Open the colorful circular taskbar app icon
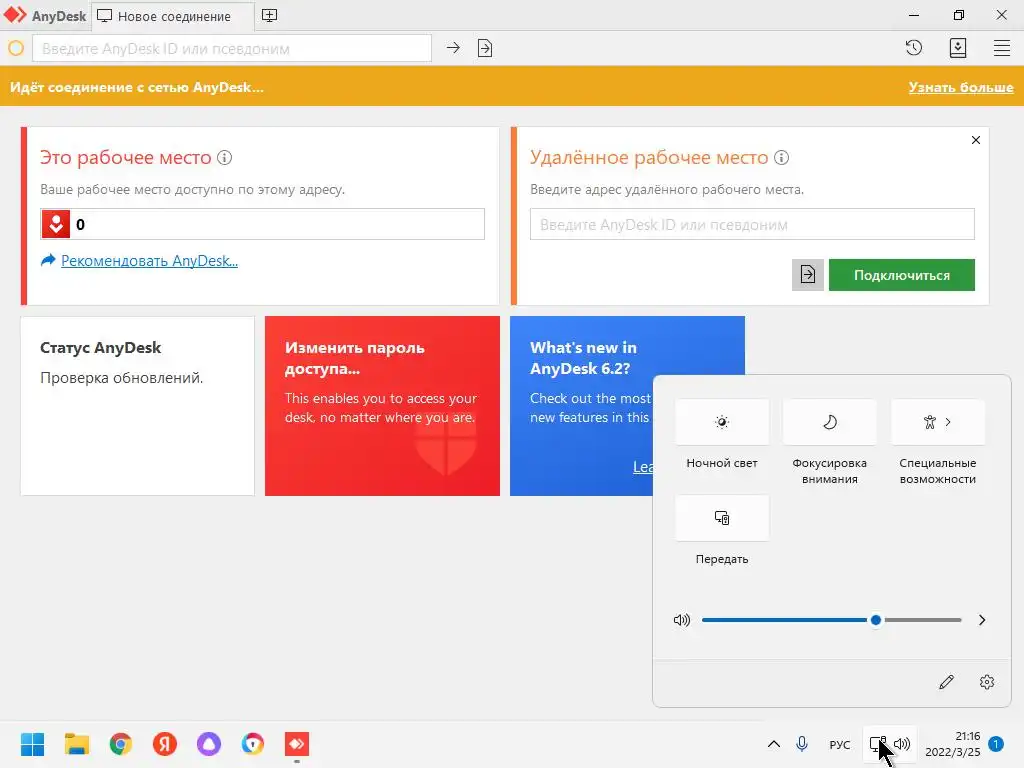Viewport: 1024px width, 768px height. (x=253, y=744)
